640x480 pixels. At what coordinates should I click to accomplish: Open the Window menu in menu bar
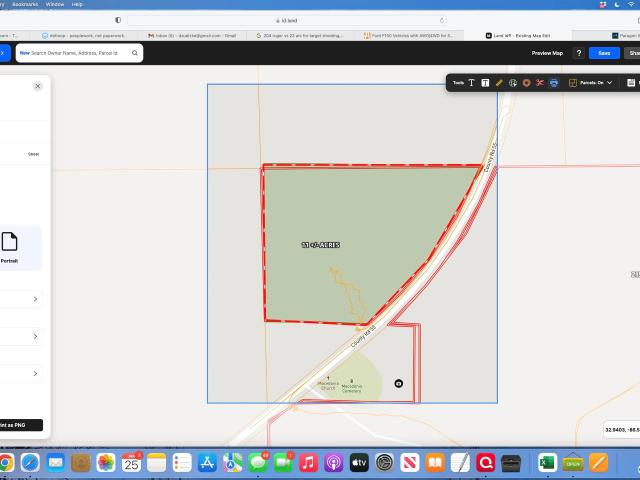pos(55,4)
